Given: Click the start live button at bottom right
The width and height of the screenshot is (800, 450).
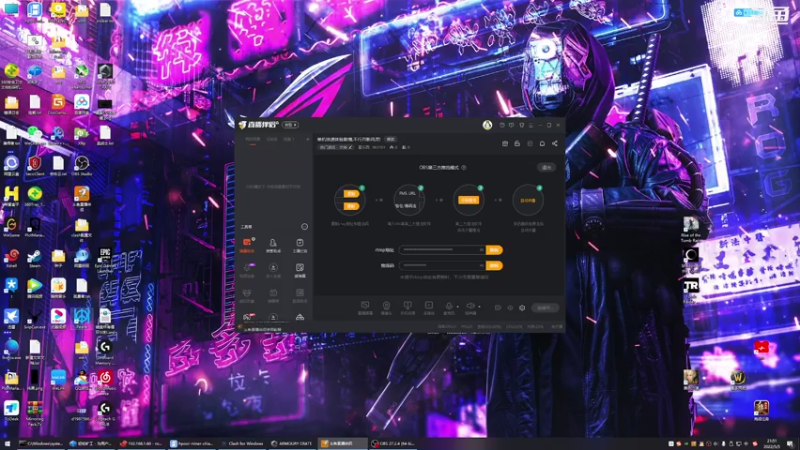Looking at the screenshot, I should pyautogui.click(x=545, y=308).
